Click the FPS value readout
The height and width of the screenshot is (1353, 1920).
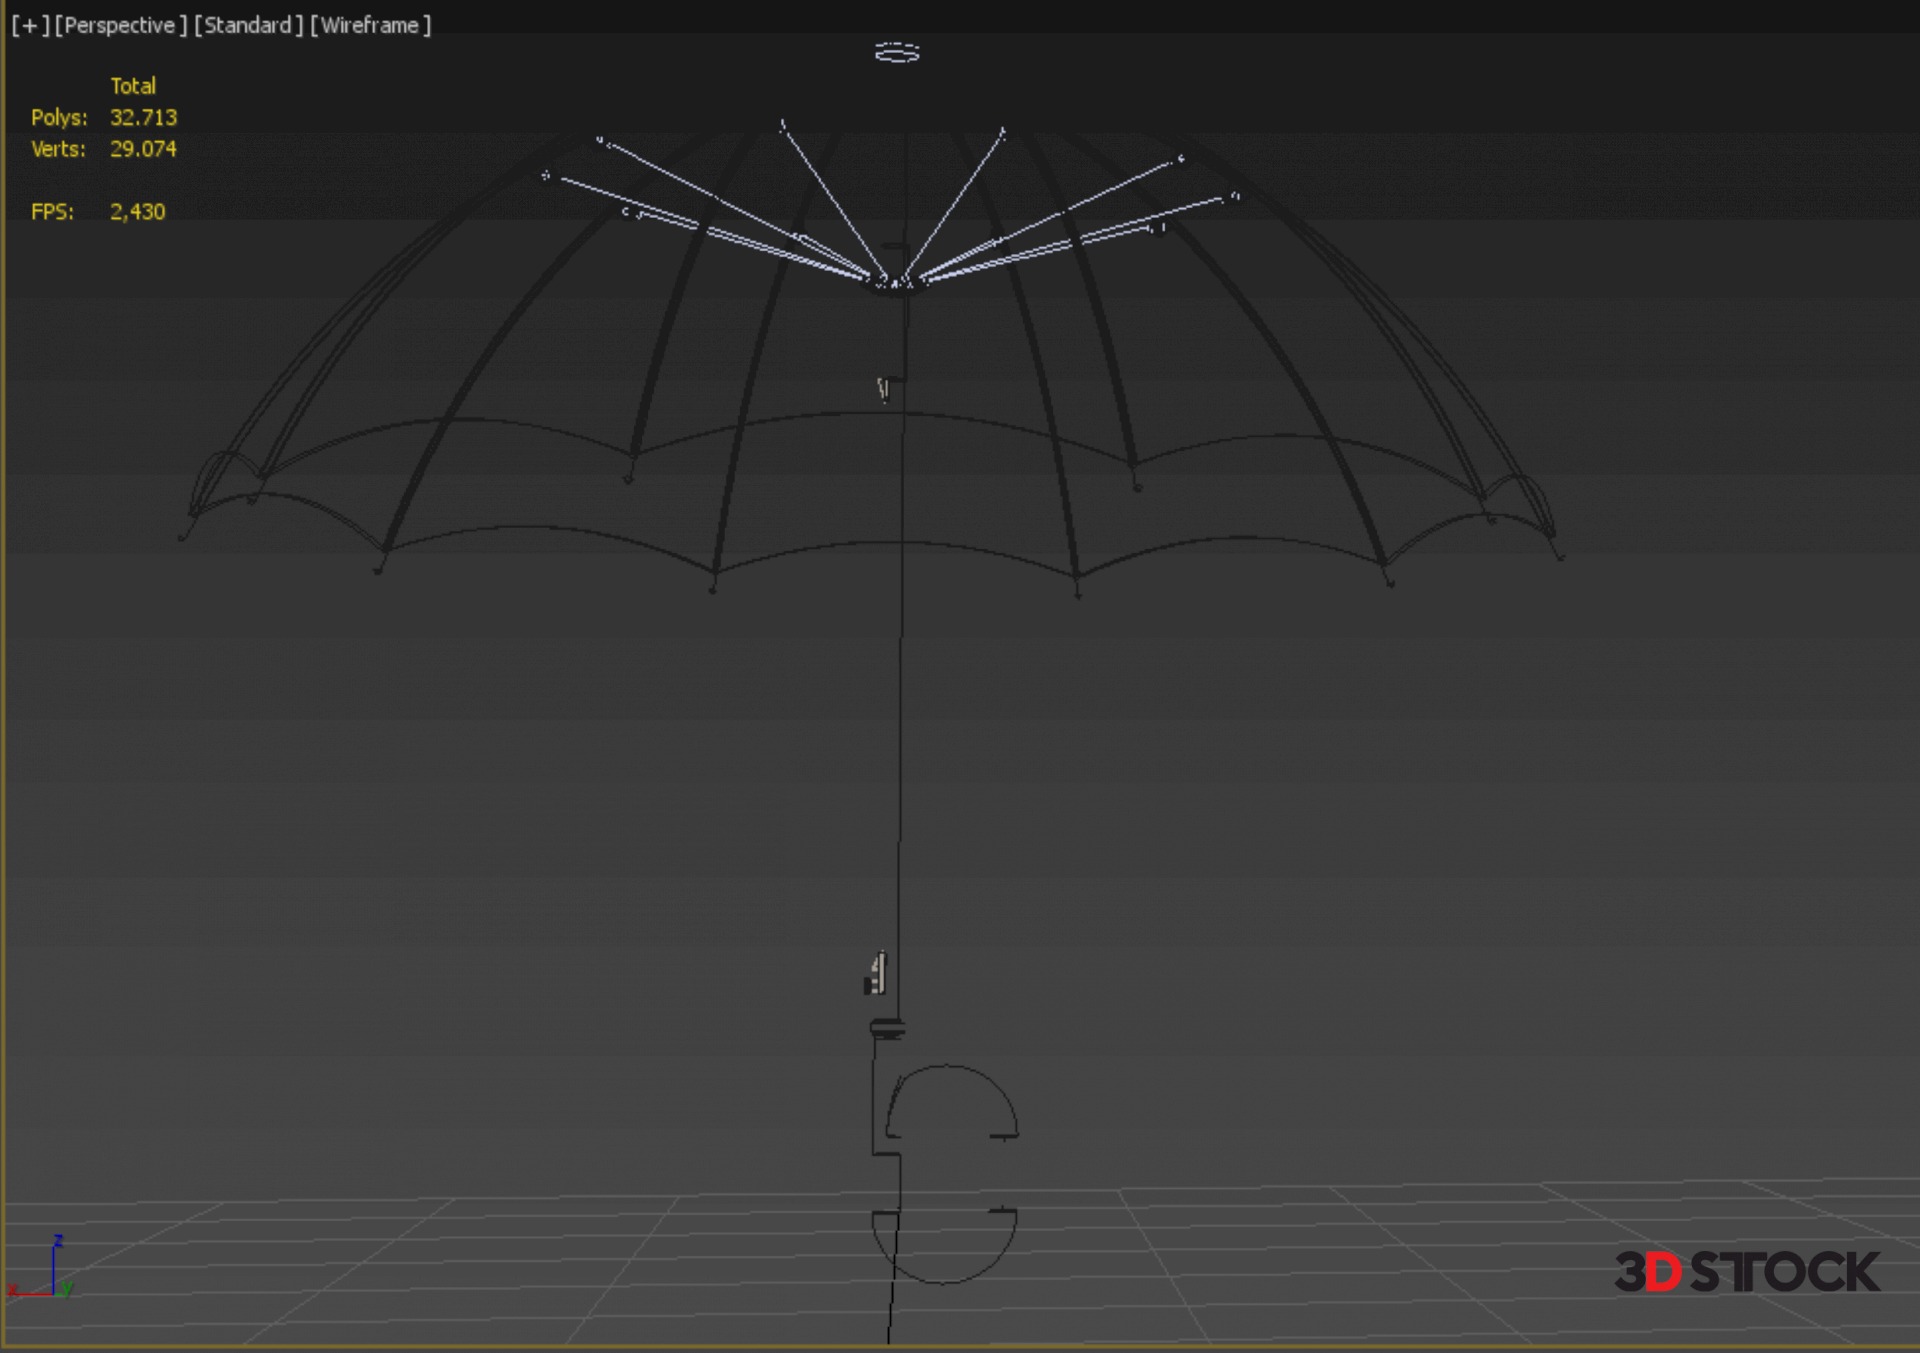137,212
